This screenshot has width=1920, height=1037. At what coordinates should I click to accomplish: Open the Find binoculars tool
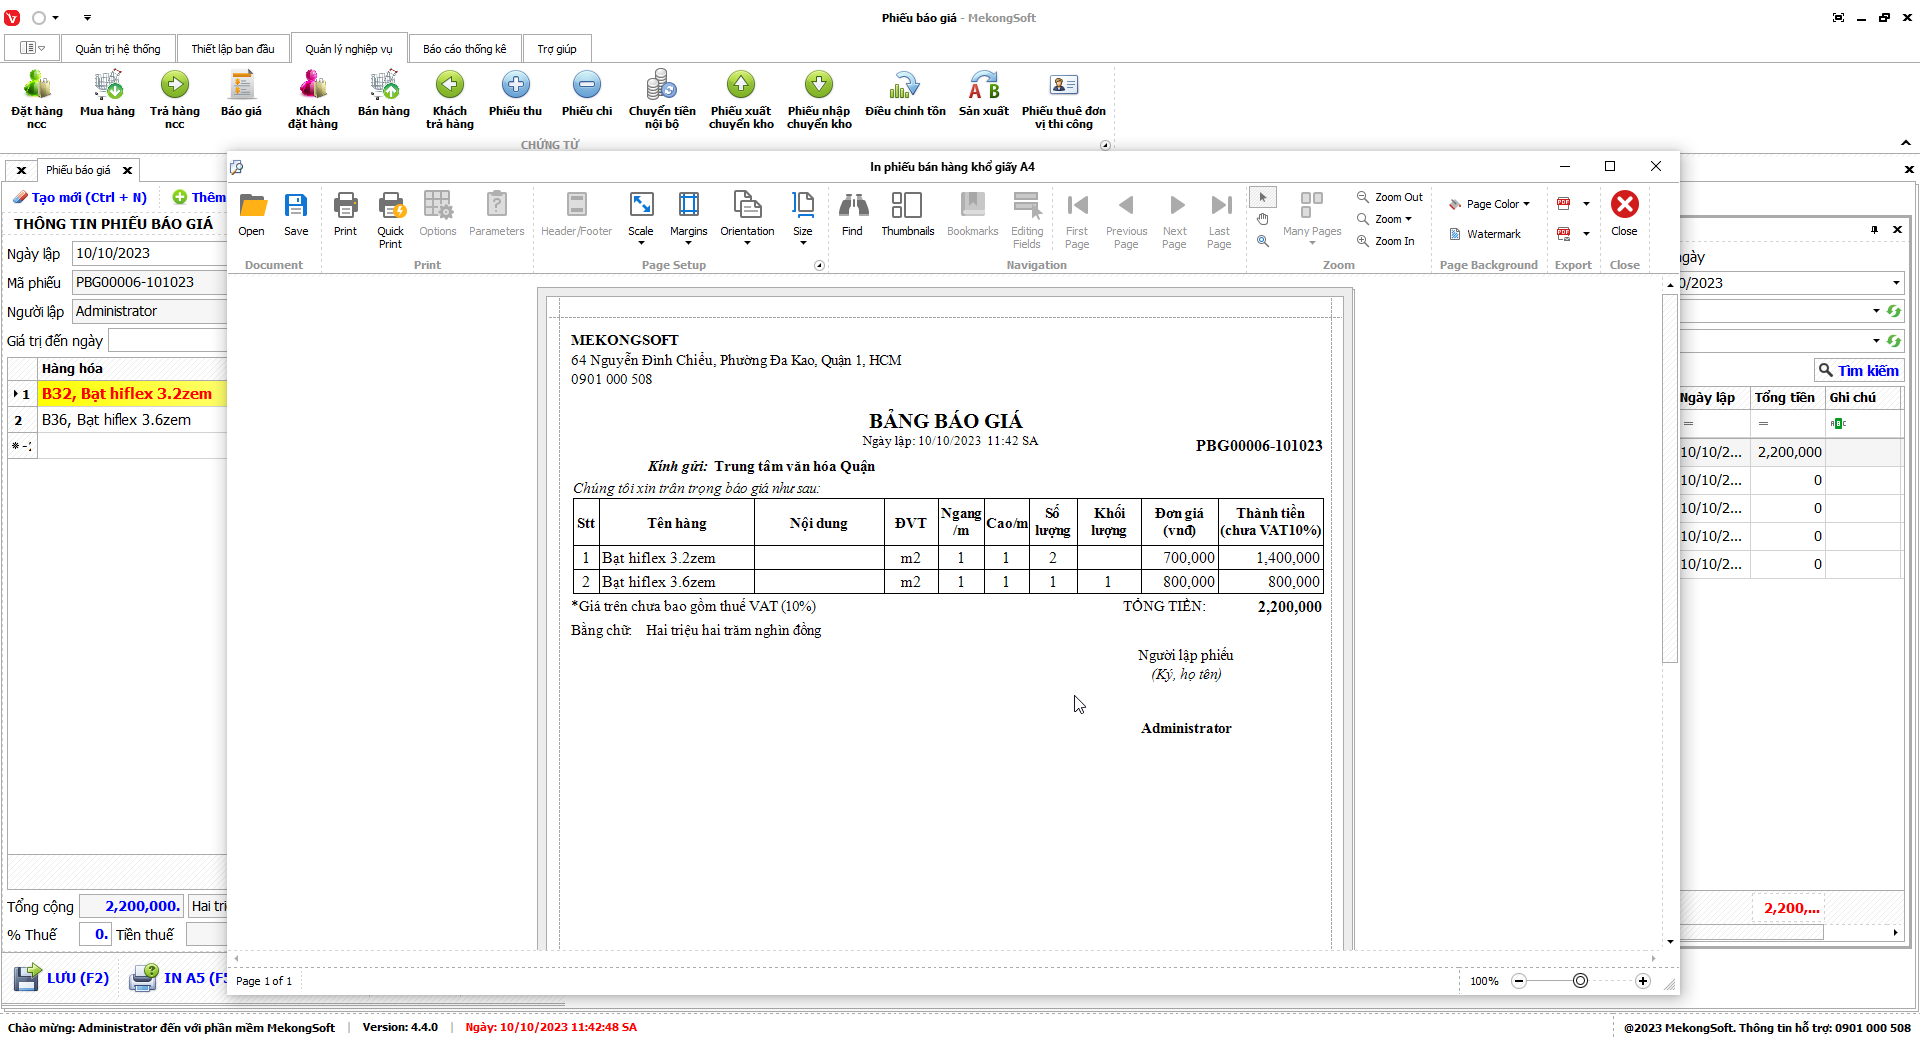click(852, 214)
